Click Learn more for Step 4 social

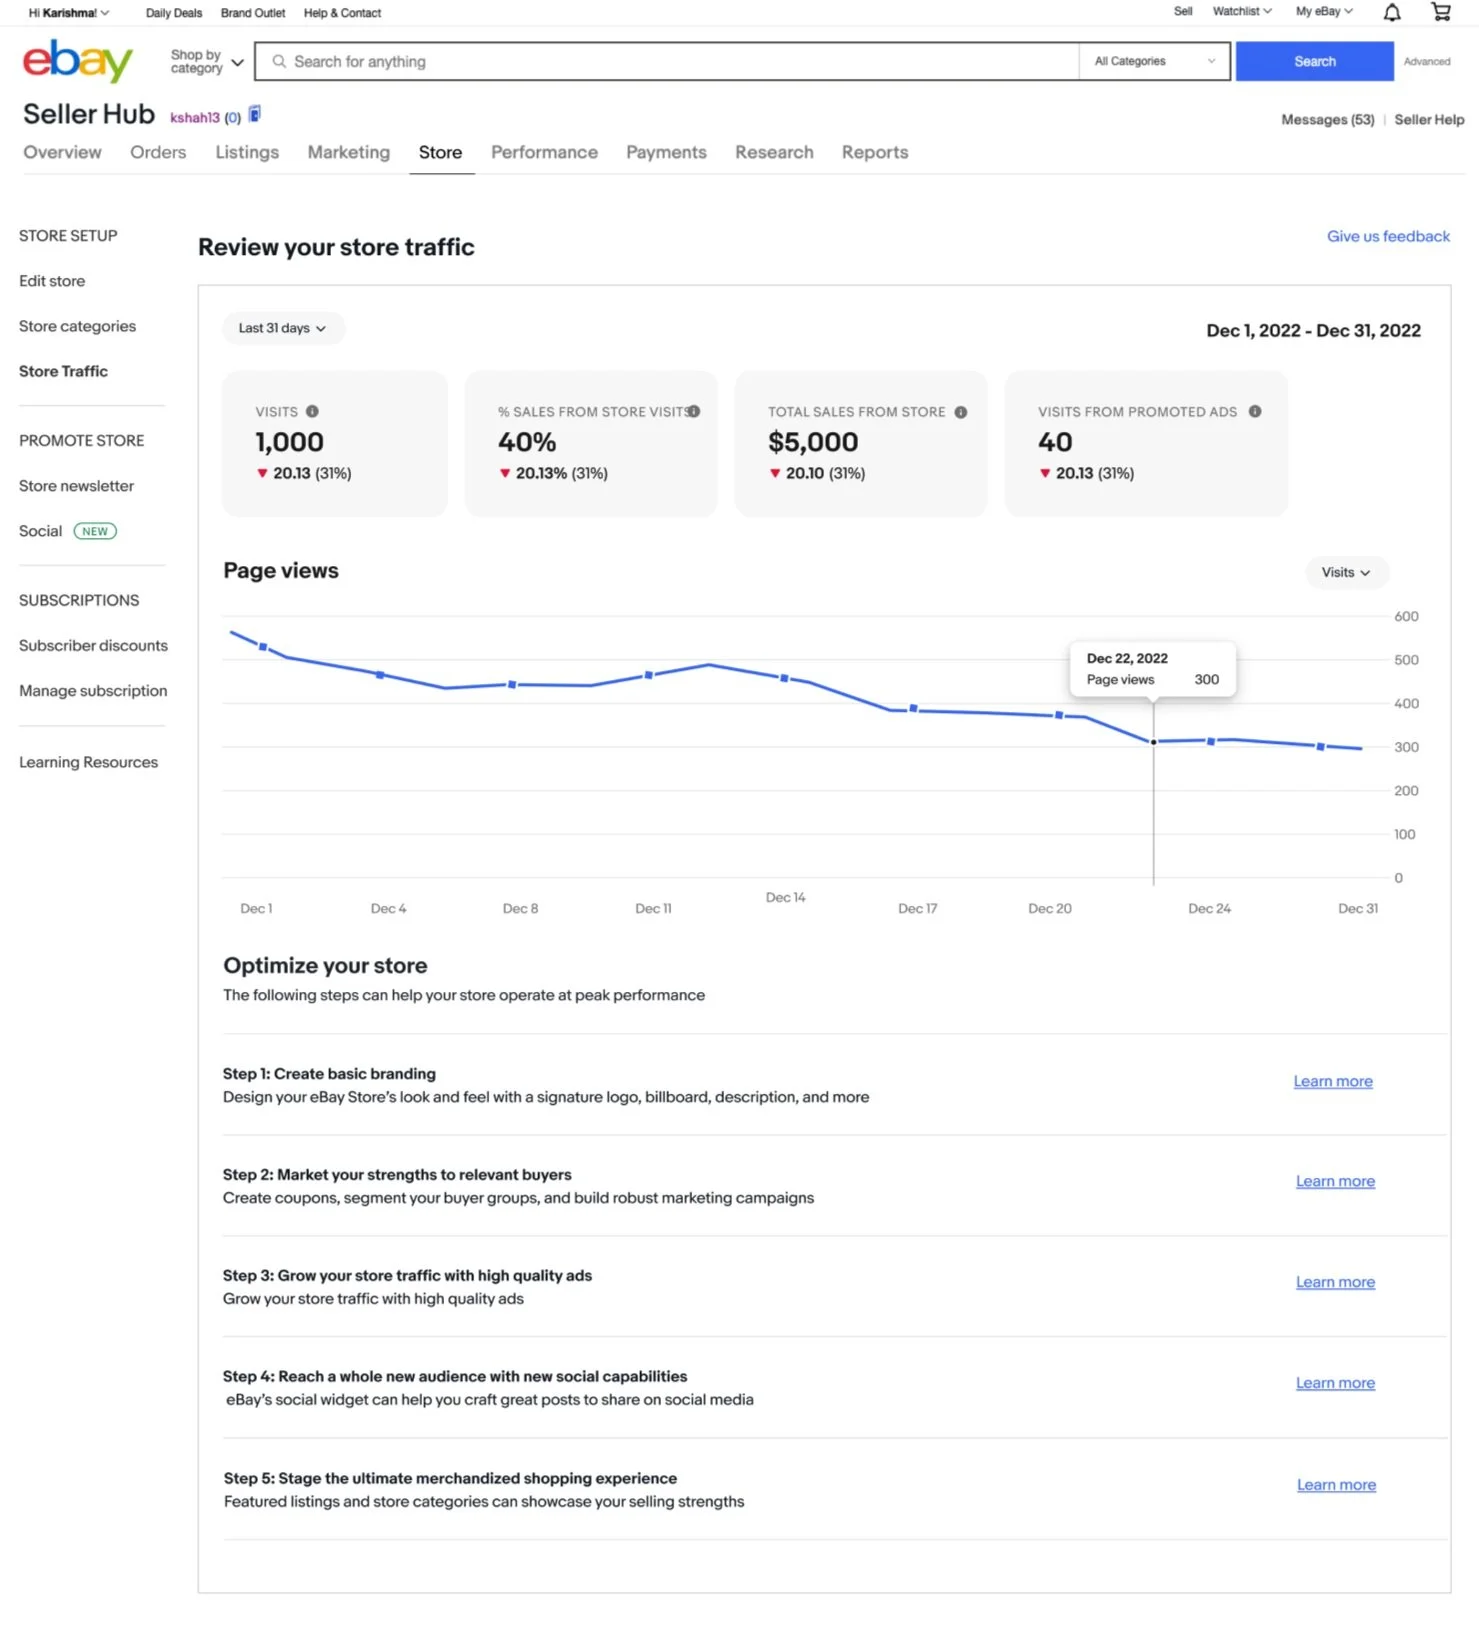(x=1335, y=1383)
